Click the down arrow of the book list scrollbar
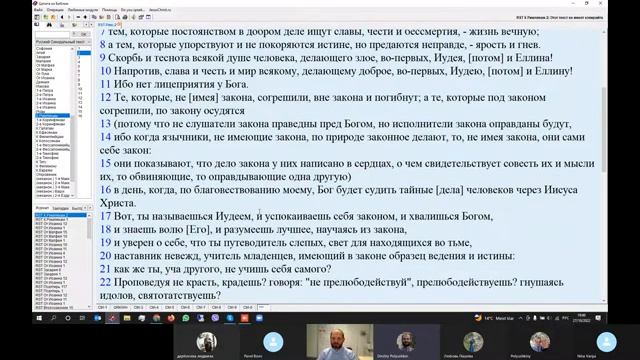The image size is (640, 360). (72, 196)
